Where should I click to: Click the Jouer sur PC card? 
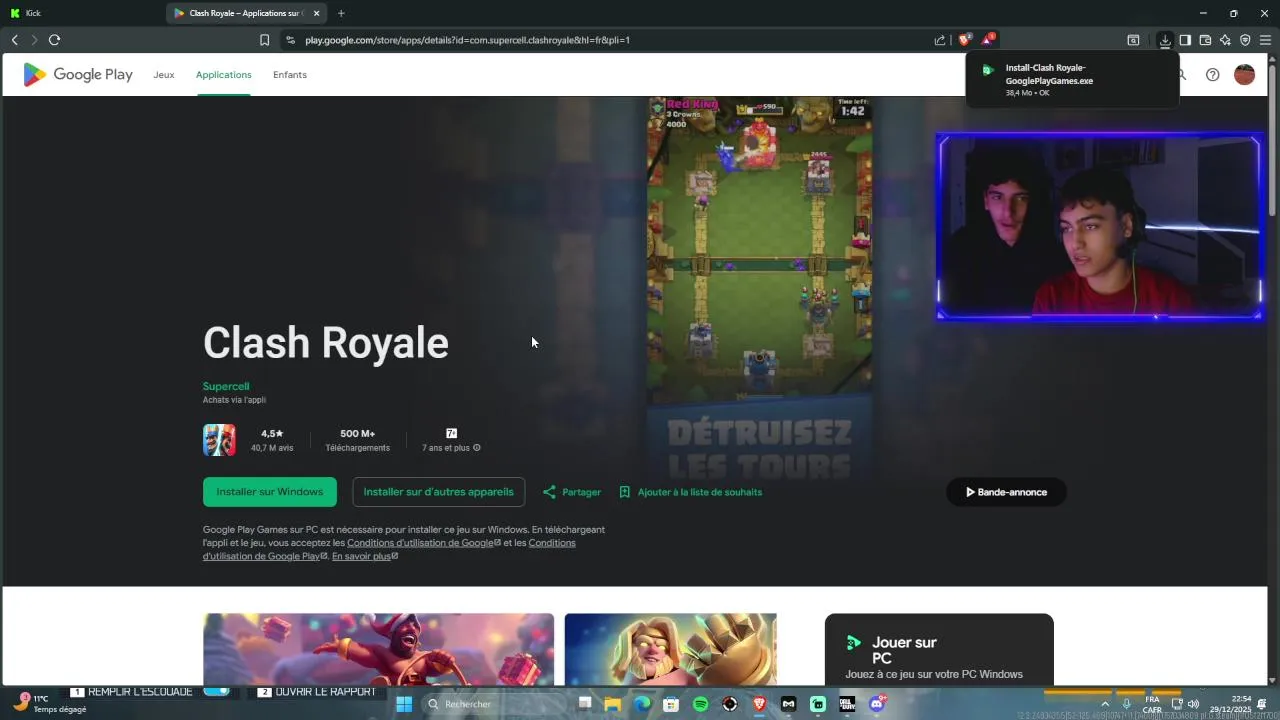pos(939,649)
